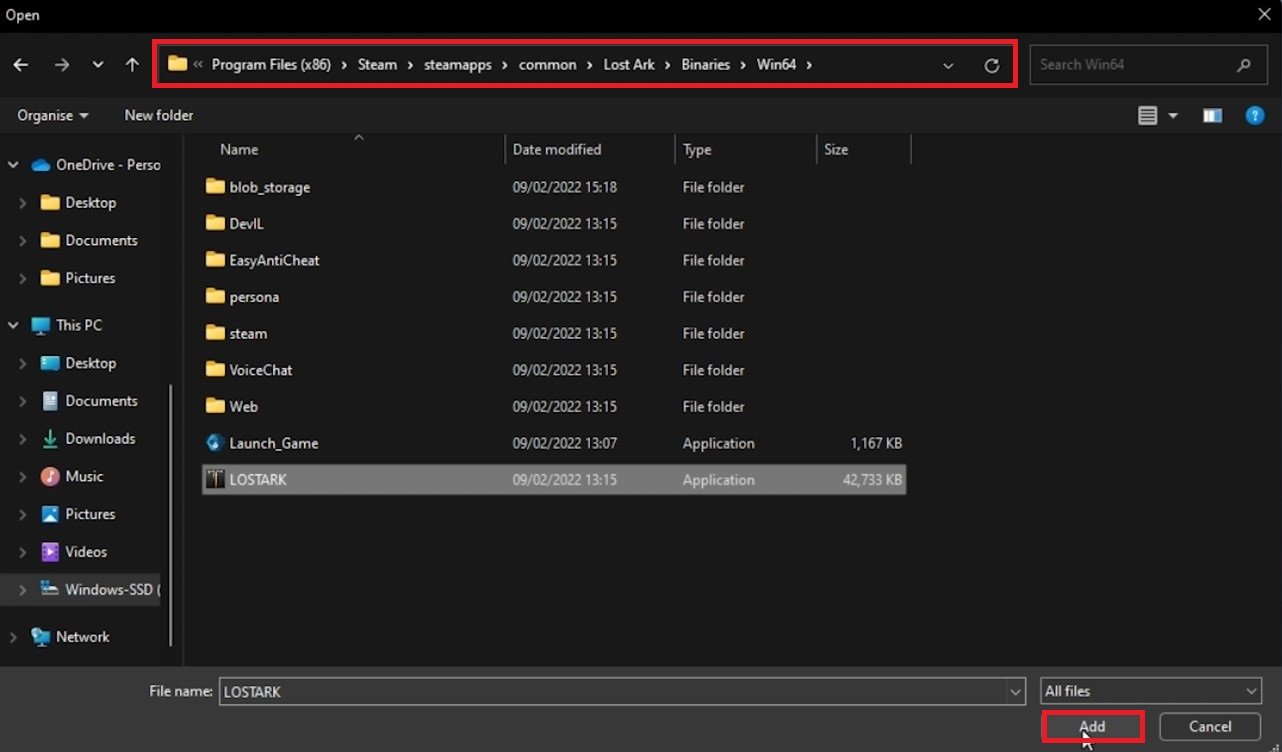
Task: Open Windows-SSD drive in the sidebar
Action: (x=101, y=589)
